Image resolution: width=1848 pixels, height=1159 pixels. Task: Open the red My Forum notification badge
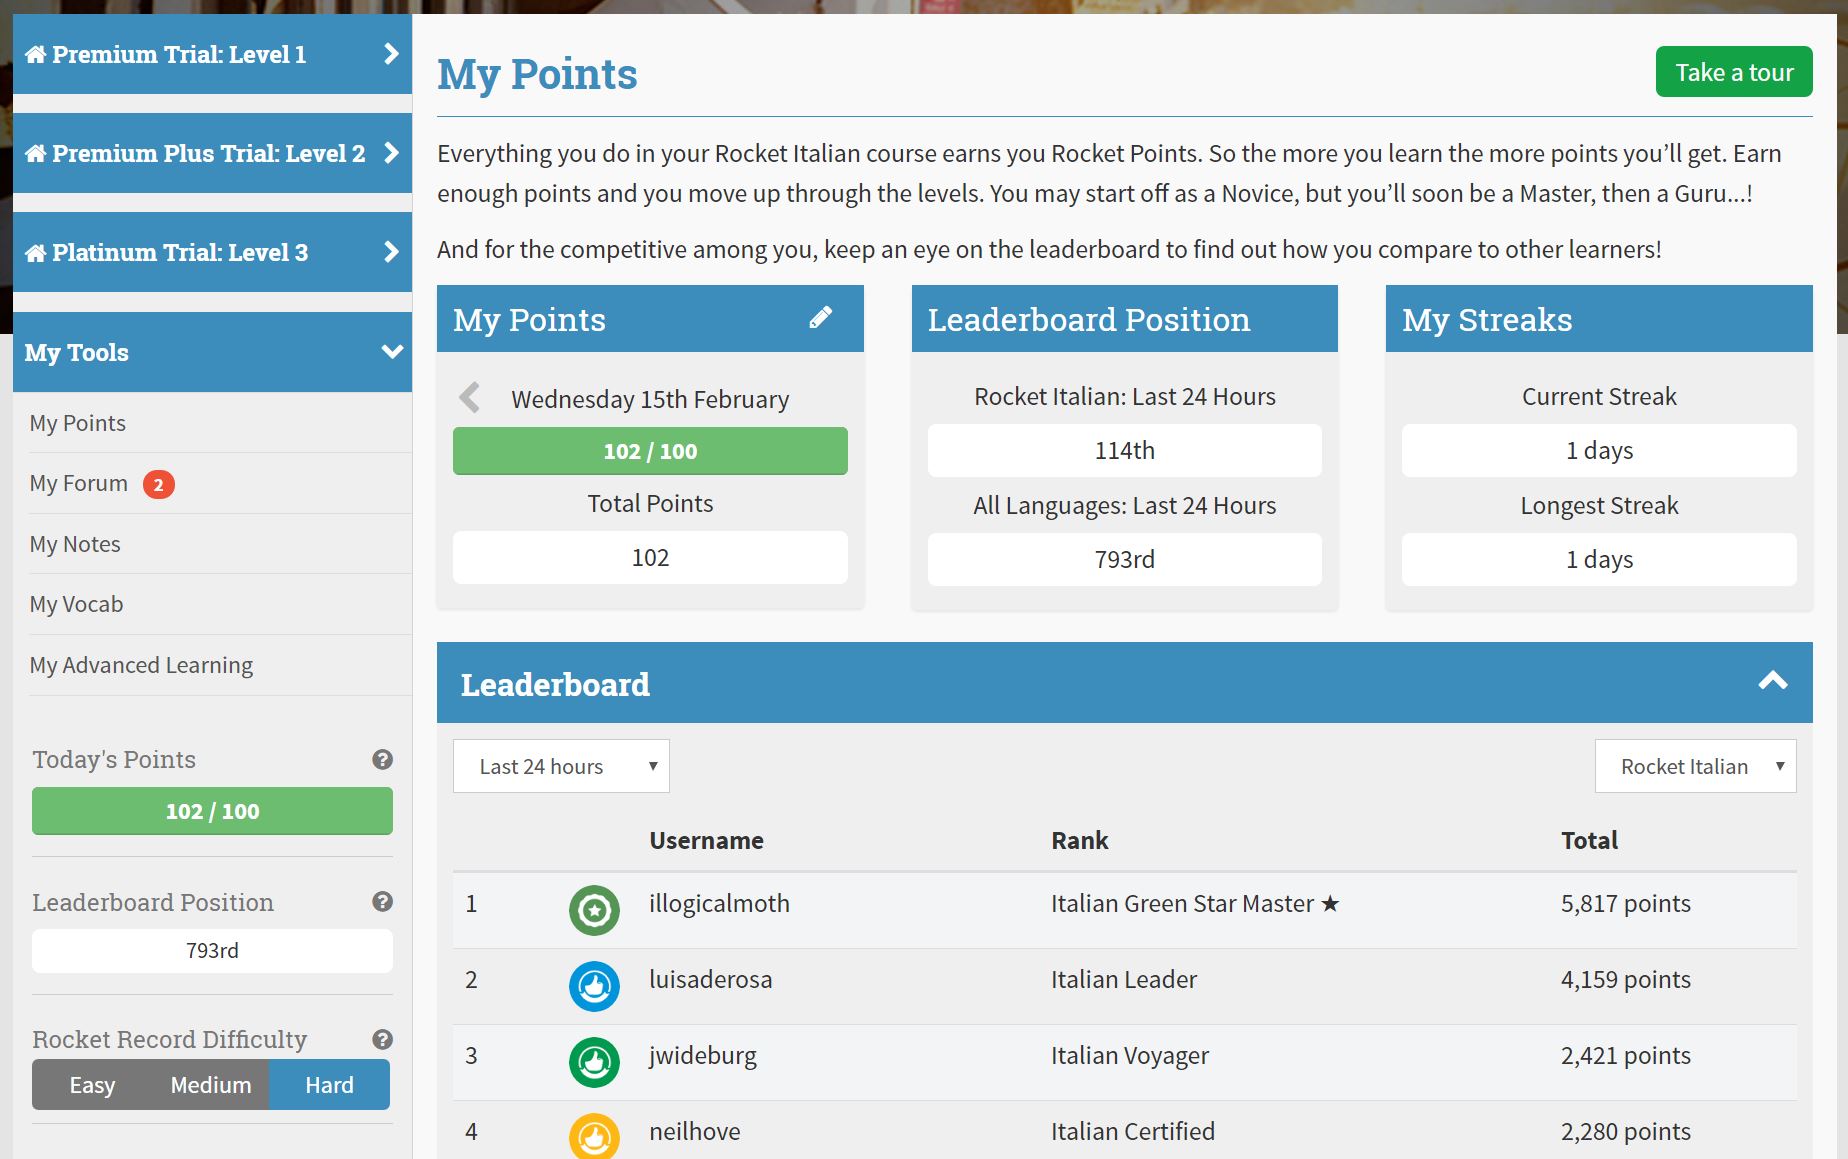(x=158, y=485)
